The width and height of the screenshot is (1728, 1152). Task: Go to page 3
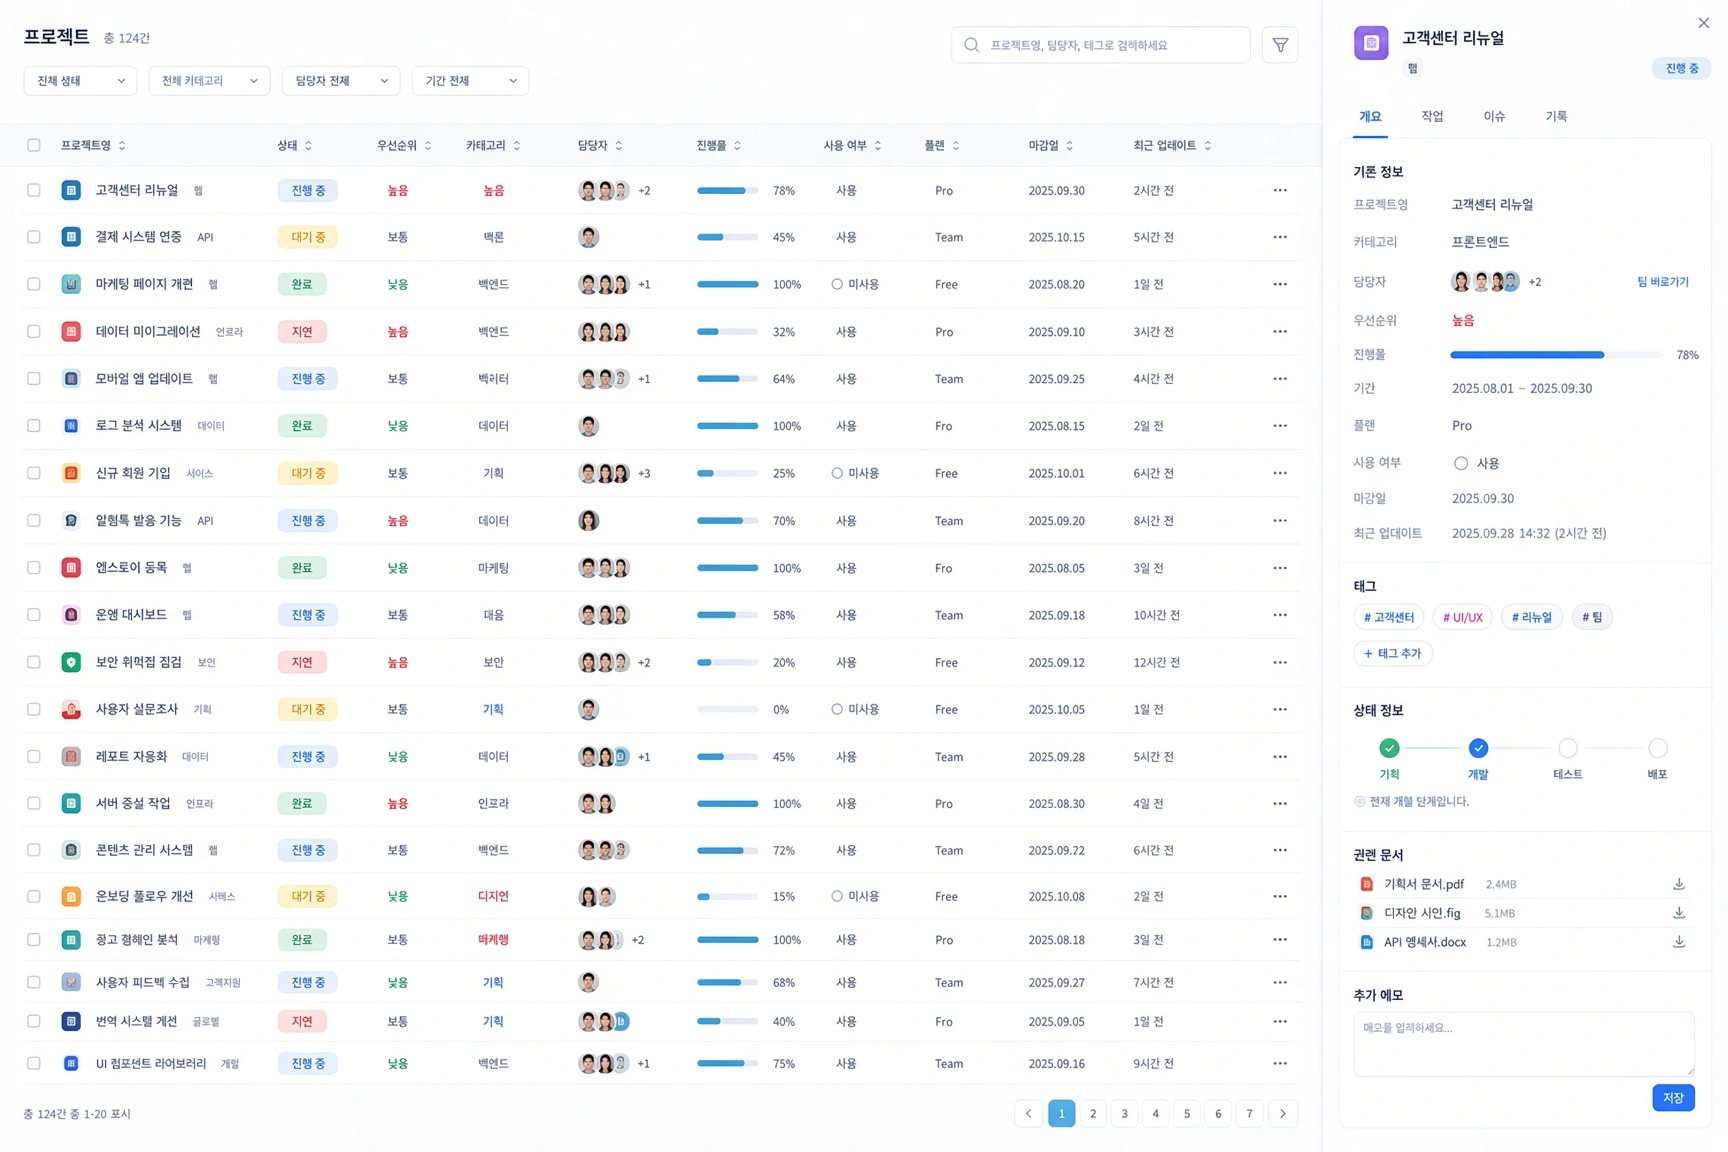[1124, 1113]
